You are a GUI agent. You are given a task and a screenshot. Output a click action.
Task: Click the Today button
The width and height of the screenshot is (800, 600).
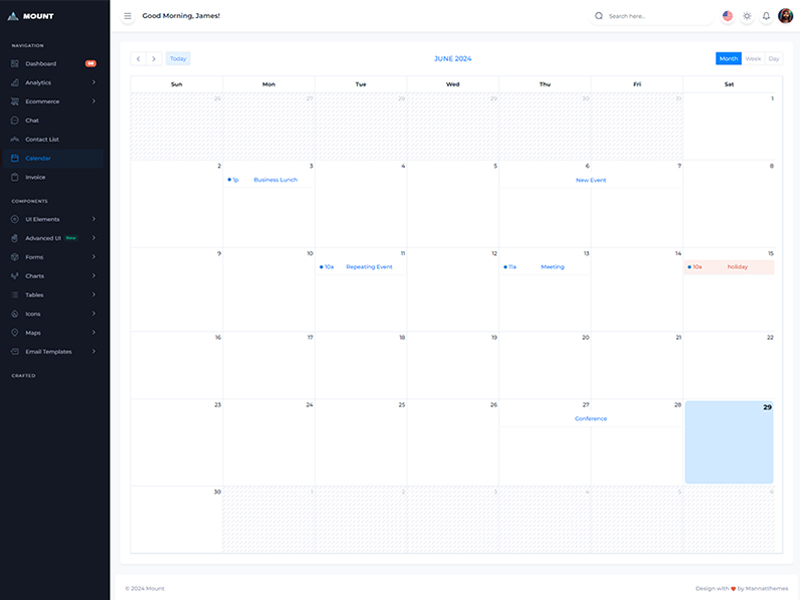(x=178, y=59)
